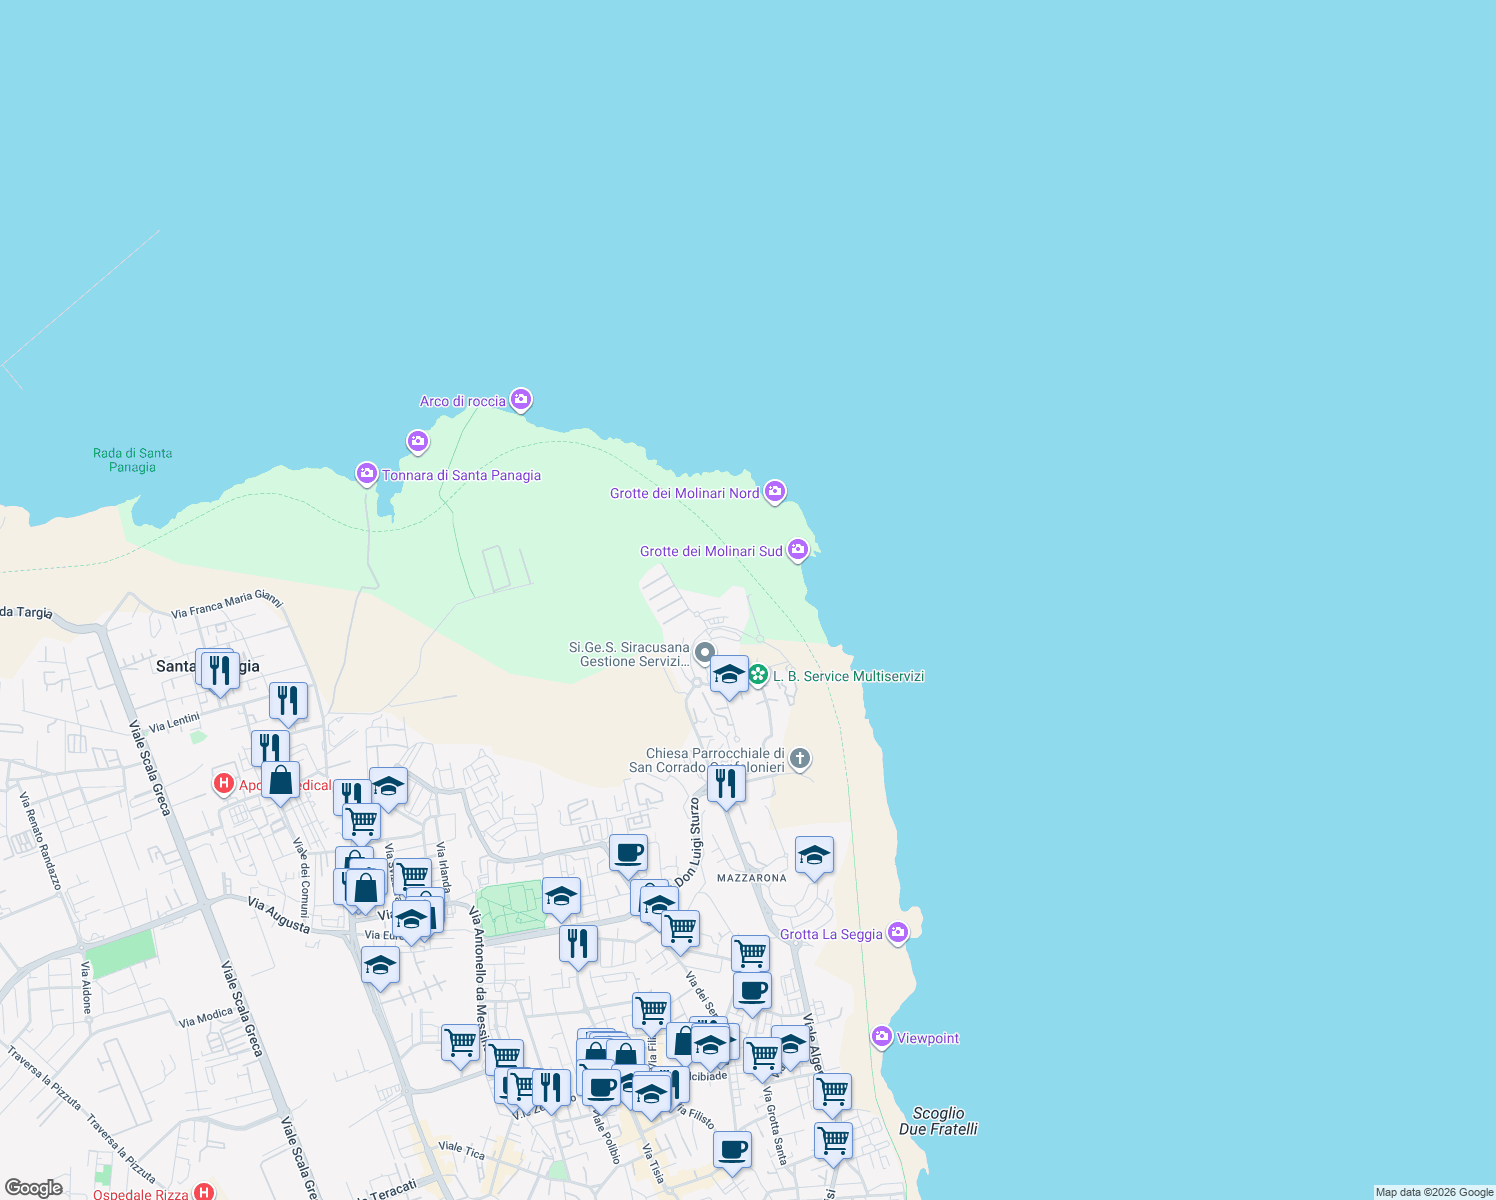Click the Mazzarona neighborhood label
The image size is (1496, 1200).
coord(751,878)
